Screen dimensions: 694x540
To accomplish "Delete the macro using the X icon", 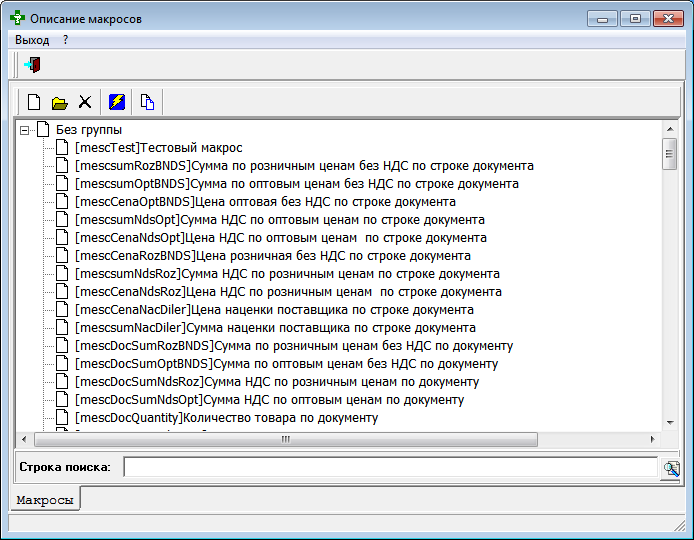I will coord(85,102).
